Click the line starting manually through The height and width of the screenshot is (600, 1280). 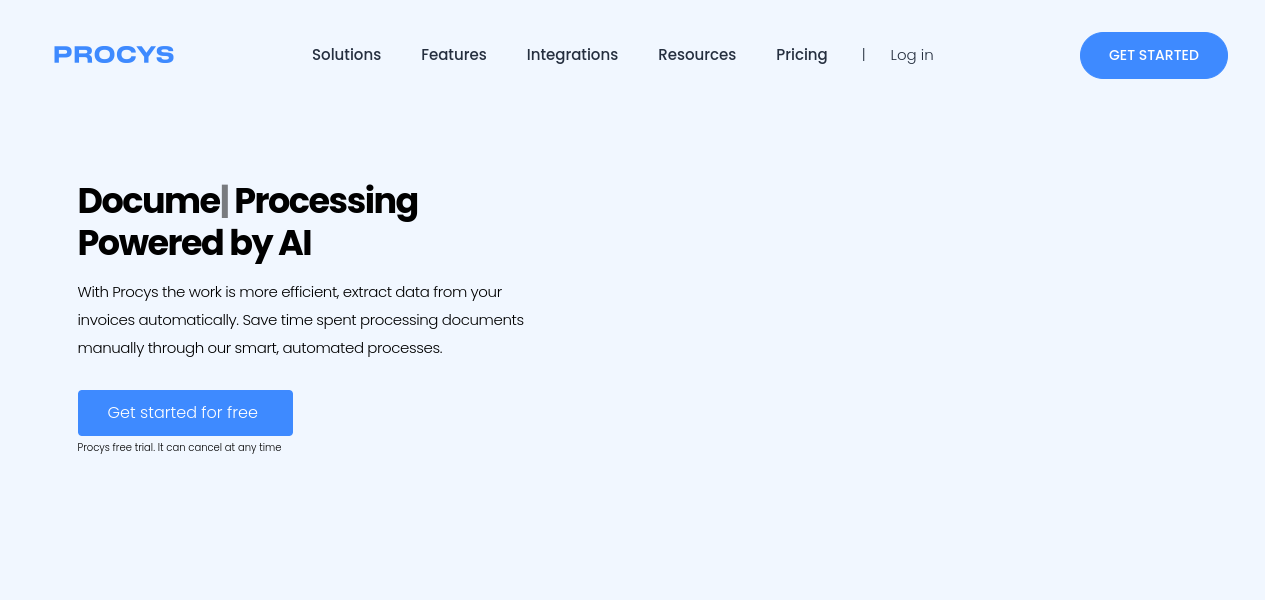click(259, 348)
